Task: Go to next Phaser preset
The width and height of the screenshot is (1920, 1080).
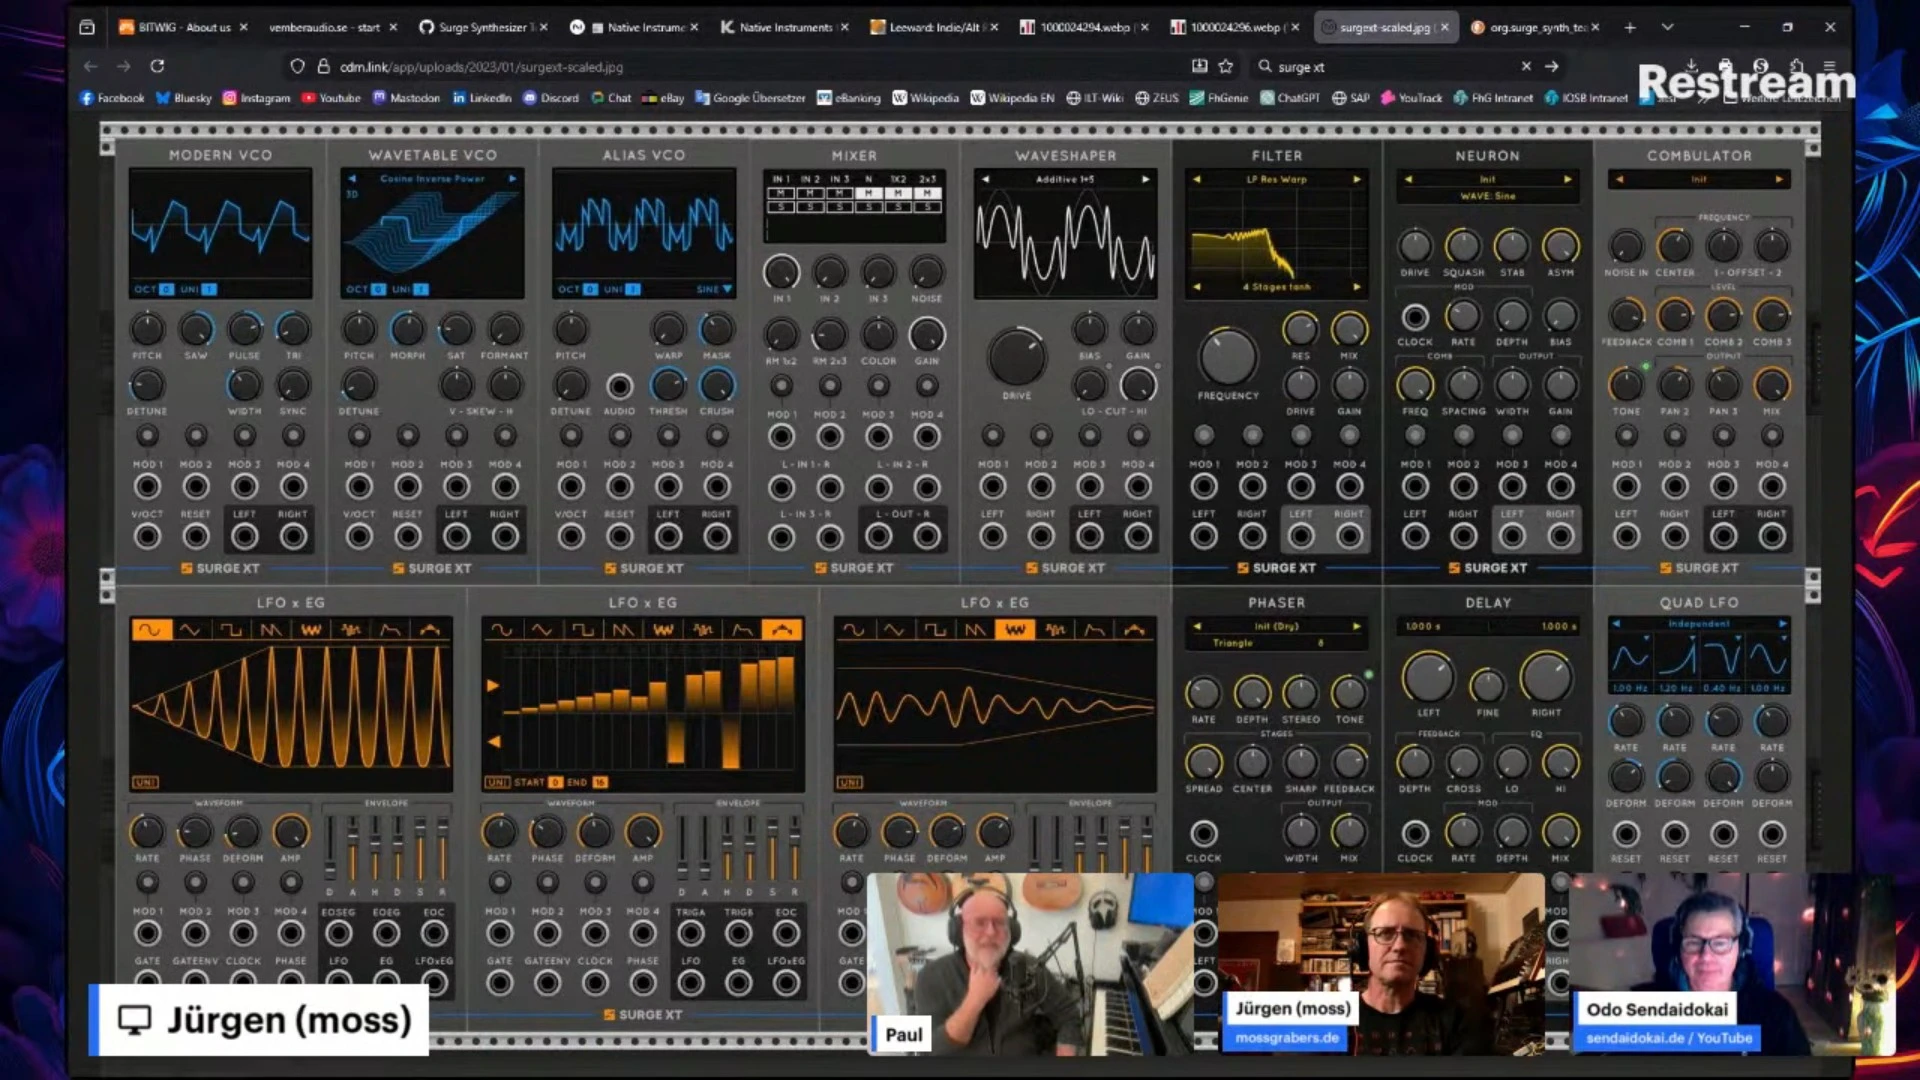Action: click(1357, 626)
